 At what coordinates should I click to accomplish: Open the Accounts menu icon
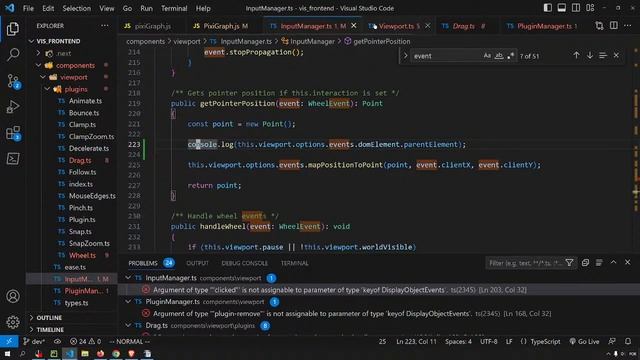(x=13, y=296)
